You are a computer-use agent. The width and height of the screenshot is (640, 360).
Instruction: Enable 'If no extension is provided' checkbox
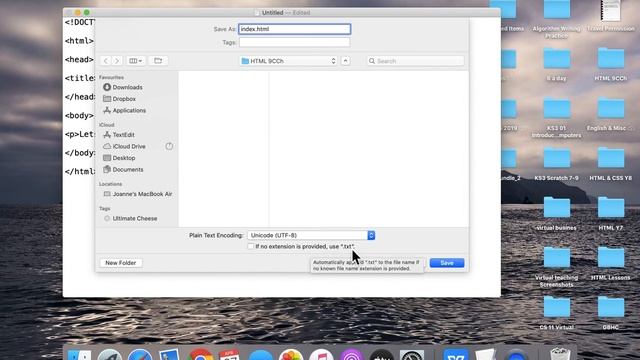(251, 247)
